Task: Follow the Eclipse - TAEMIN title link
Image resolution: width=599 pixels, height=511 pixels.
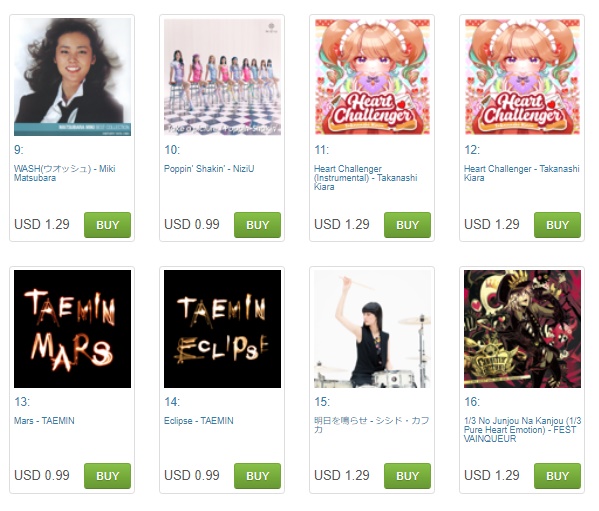Action: pyautogui.click(x=199, y=420)
